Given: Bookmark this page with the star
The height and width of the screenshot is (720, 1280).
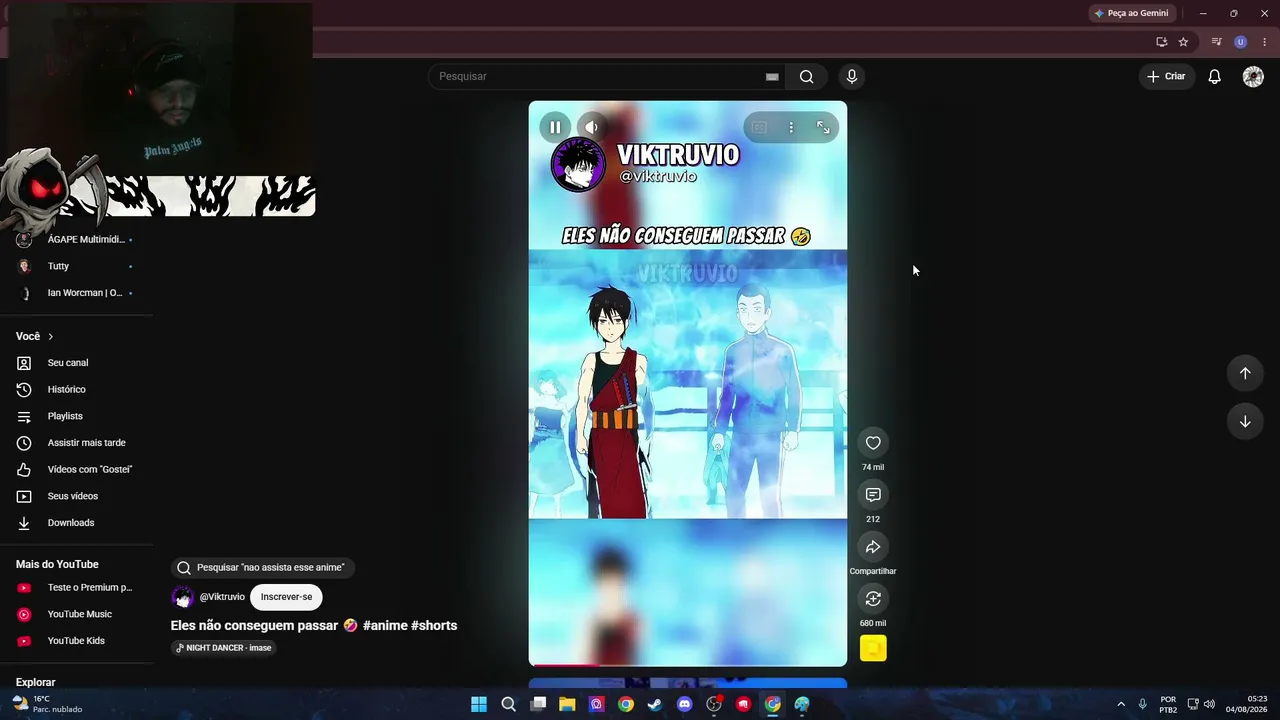Looking at the screenshot, I should click(x=1183, y=42).
